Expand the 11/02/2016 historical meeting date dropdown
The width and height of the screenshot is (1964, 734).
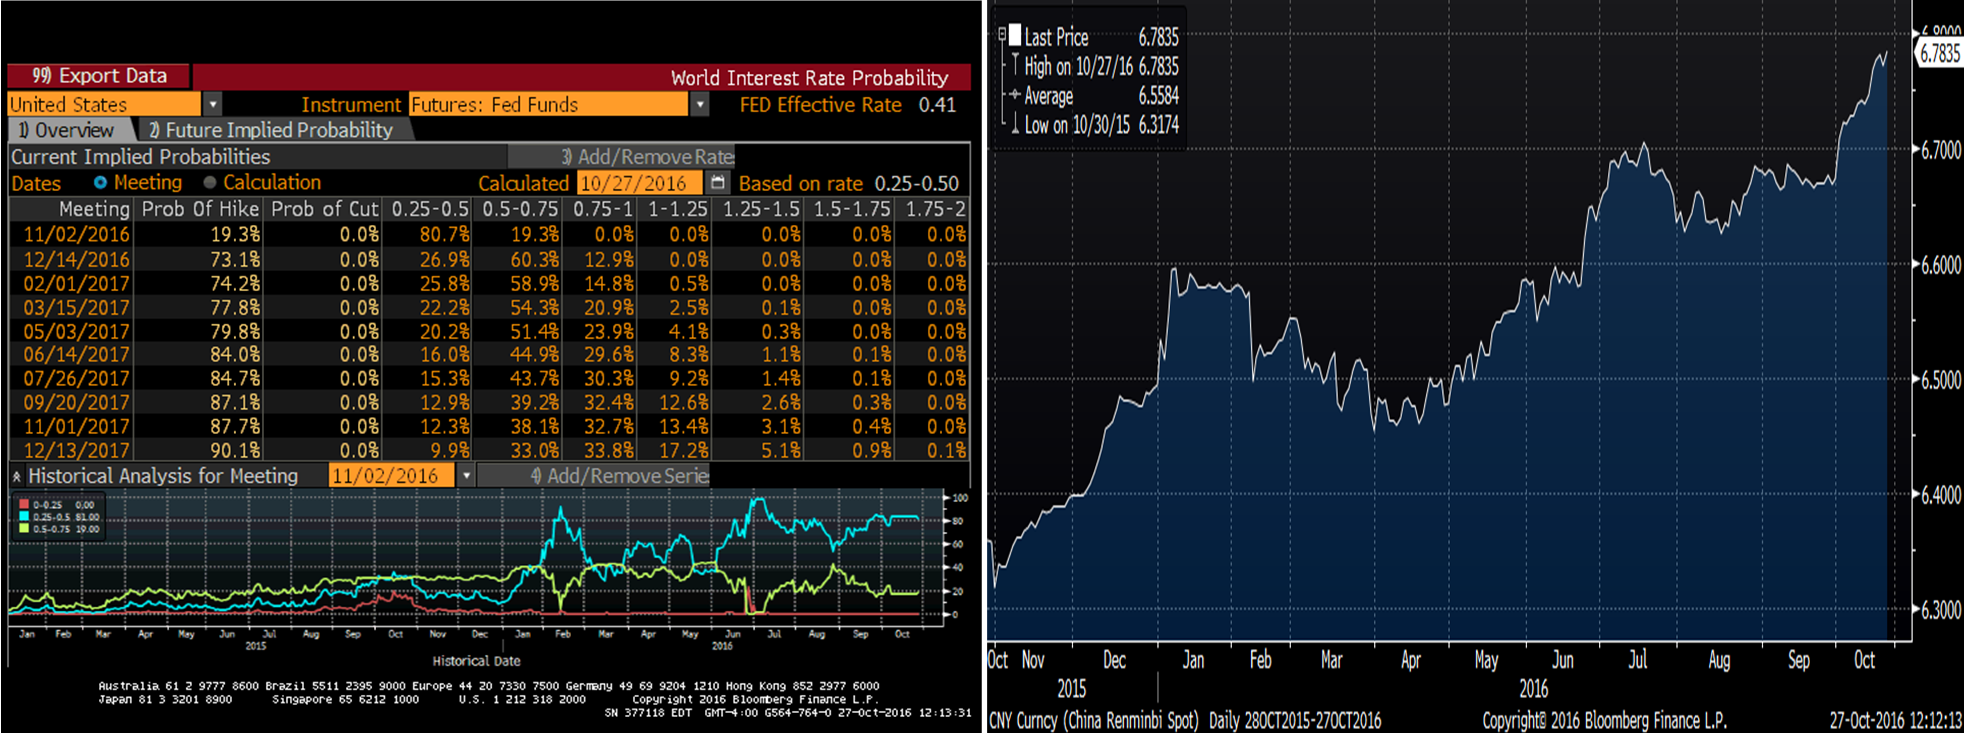coord(465,476)
